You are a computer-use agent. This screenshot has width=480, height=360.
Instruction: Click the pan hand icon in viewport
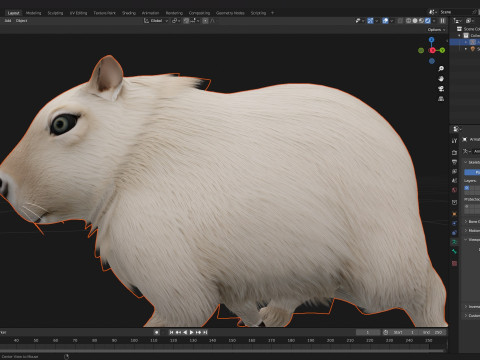point(441,79)
